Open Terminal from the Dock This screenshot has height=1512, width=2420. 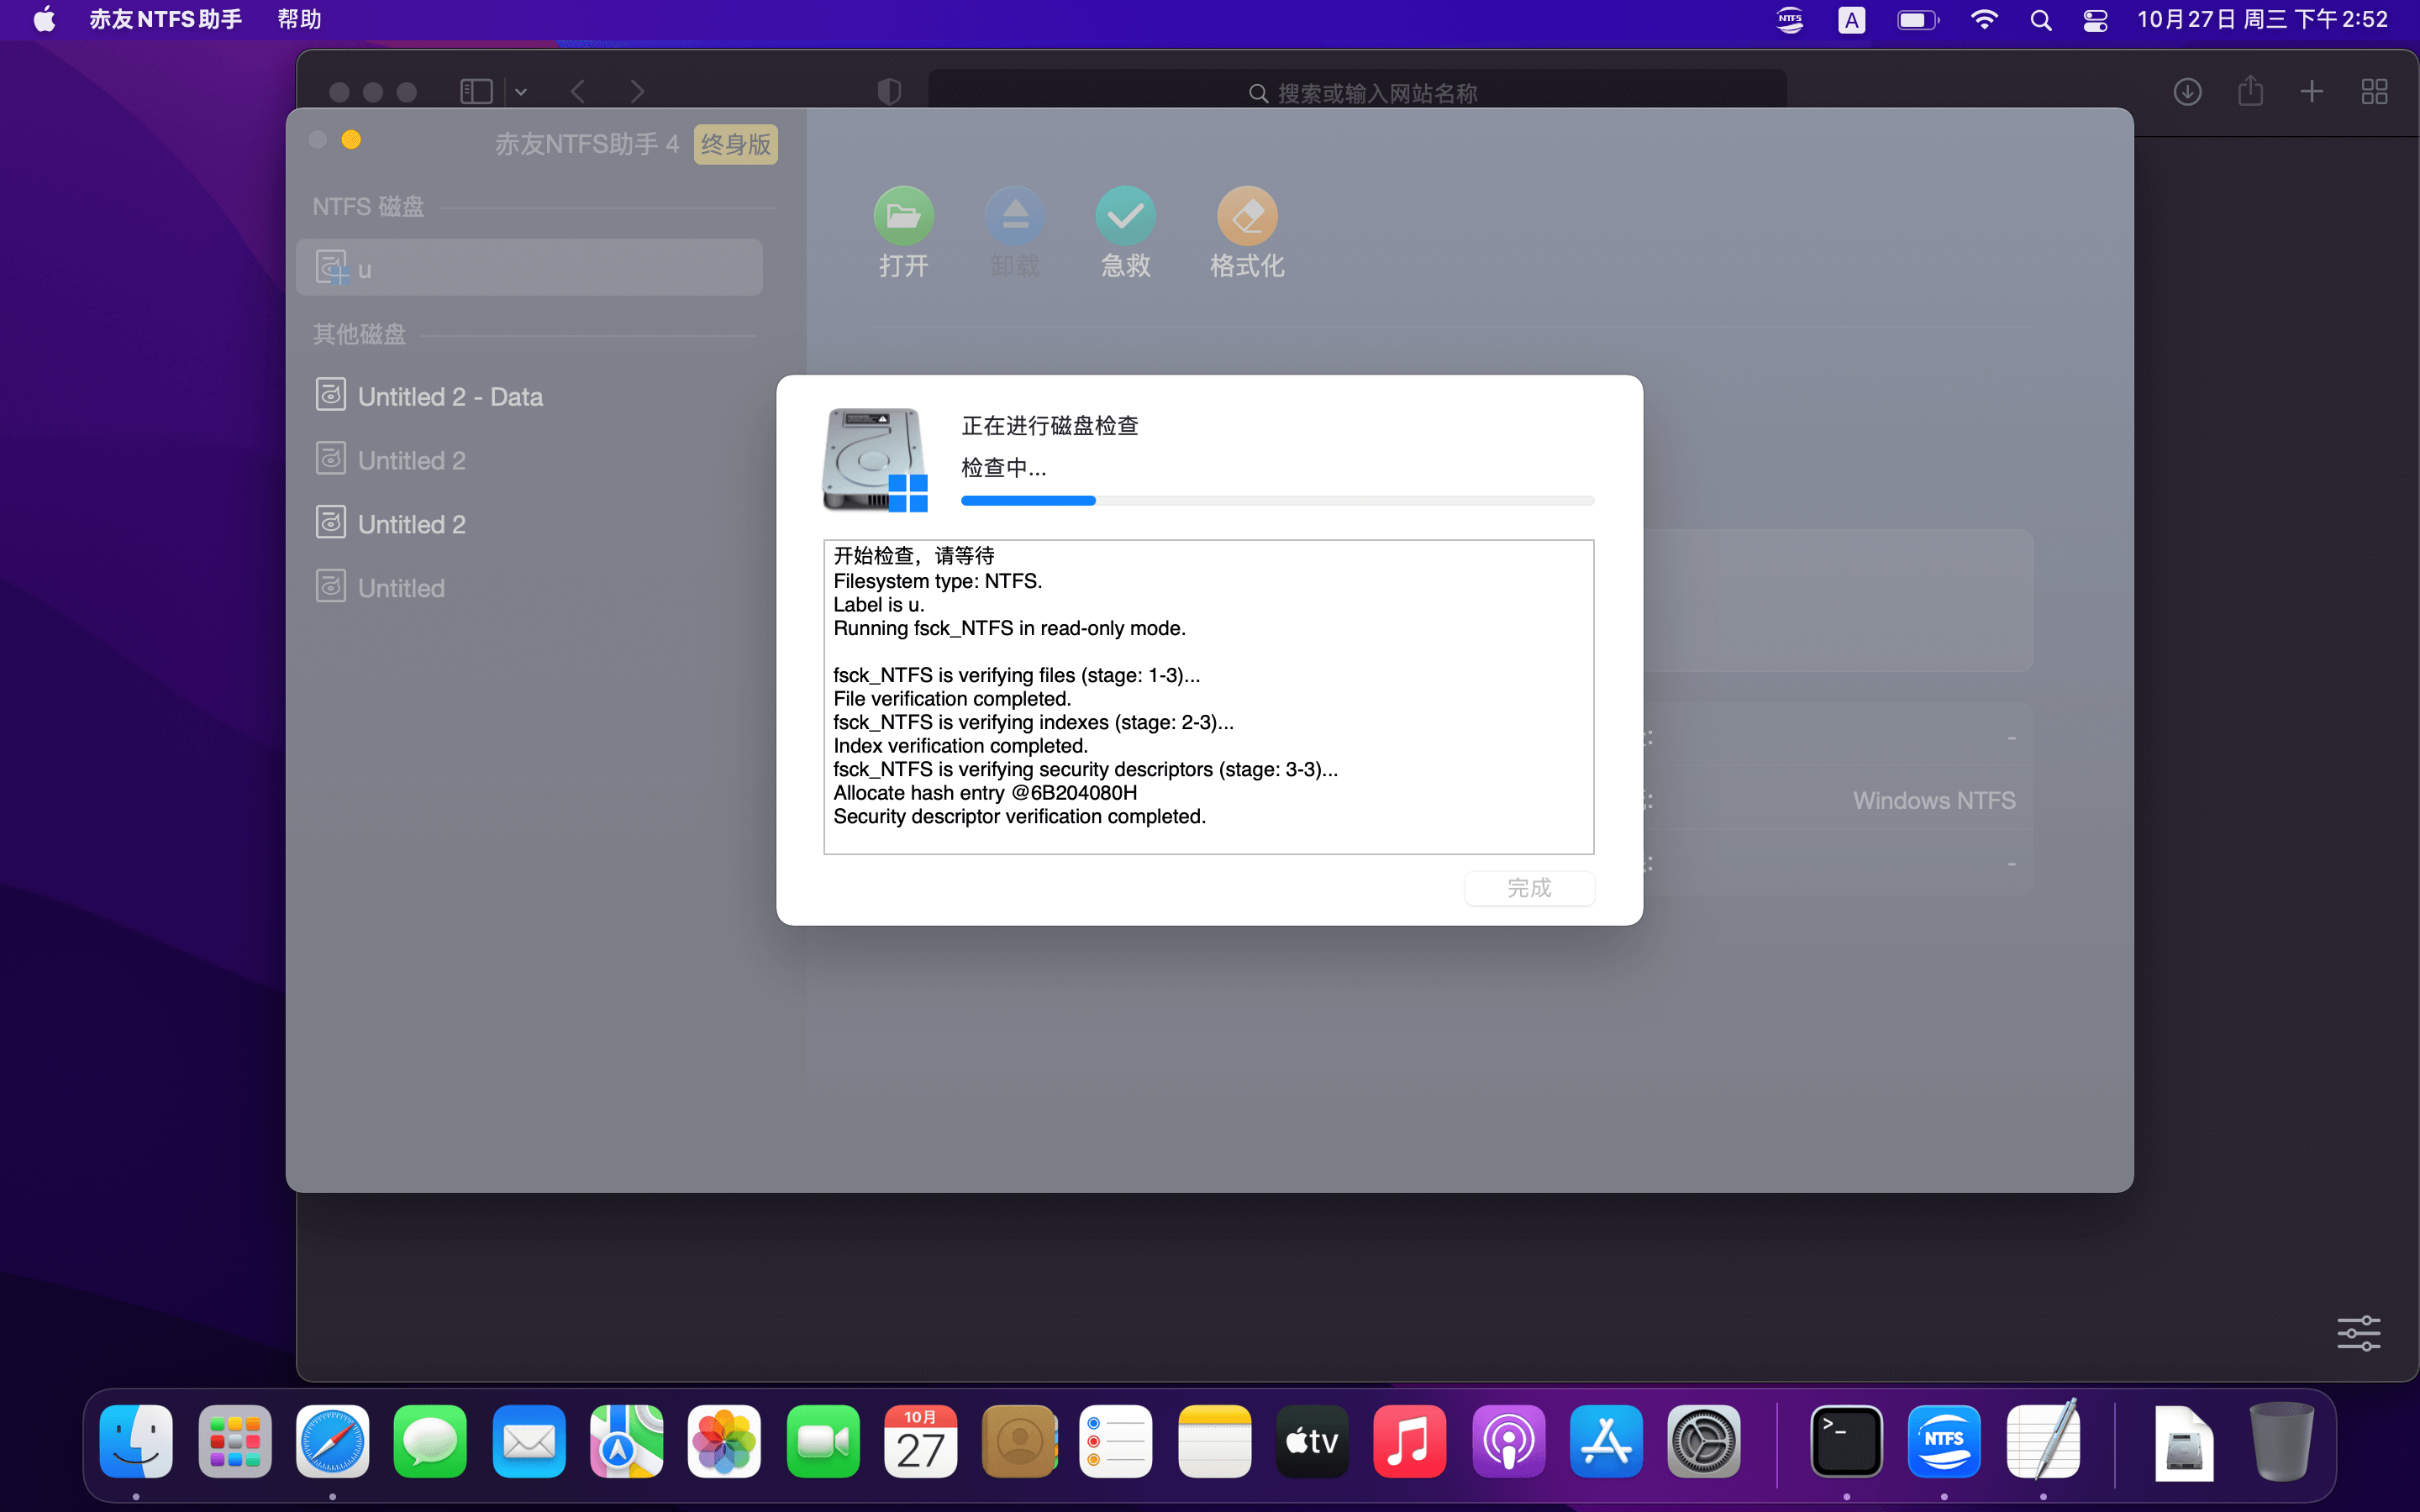click(x=1846, y=1441)
